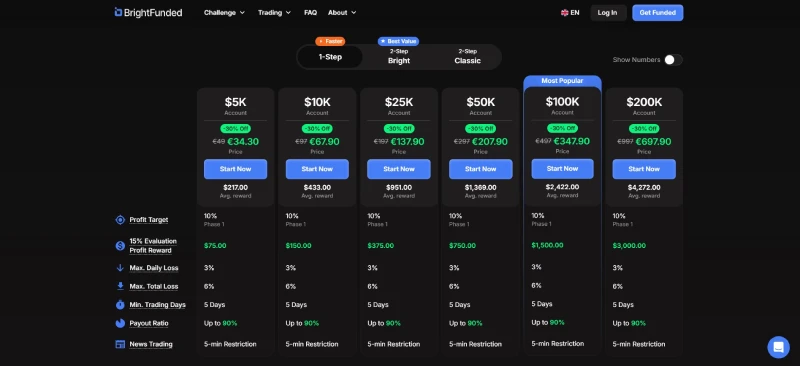Click the €697.90 price
800x366 pixels.
[x=653, y=142]
